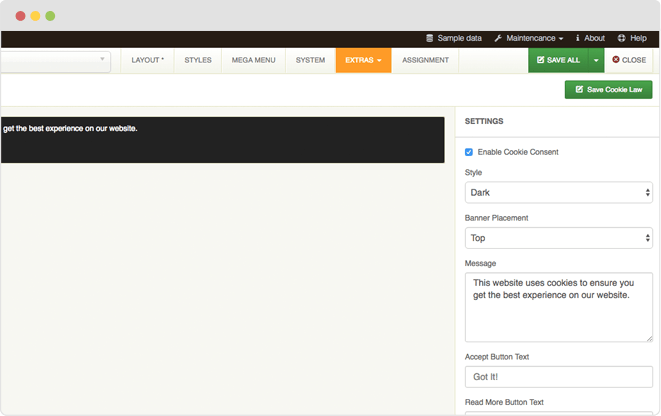Click the Accept Button Text field

point(558,376)
